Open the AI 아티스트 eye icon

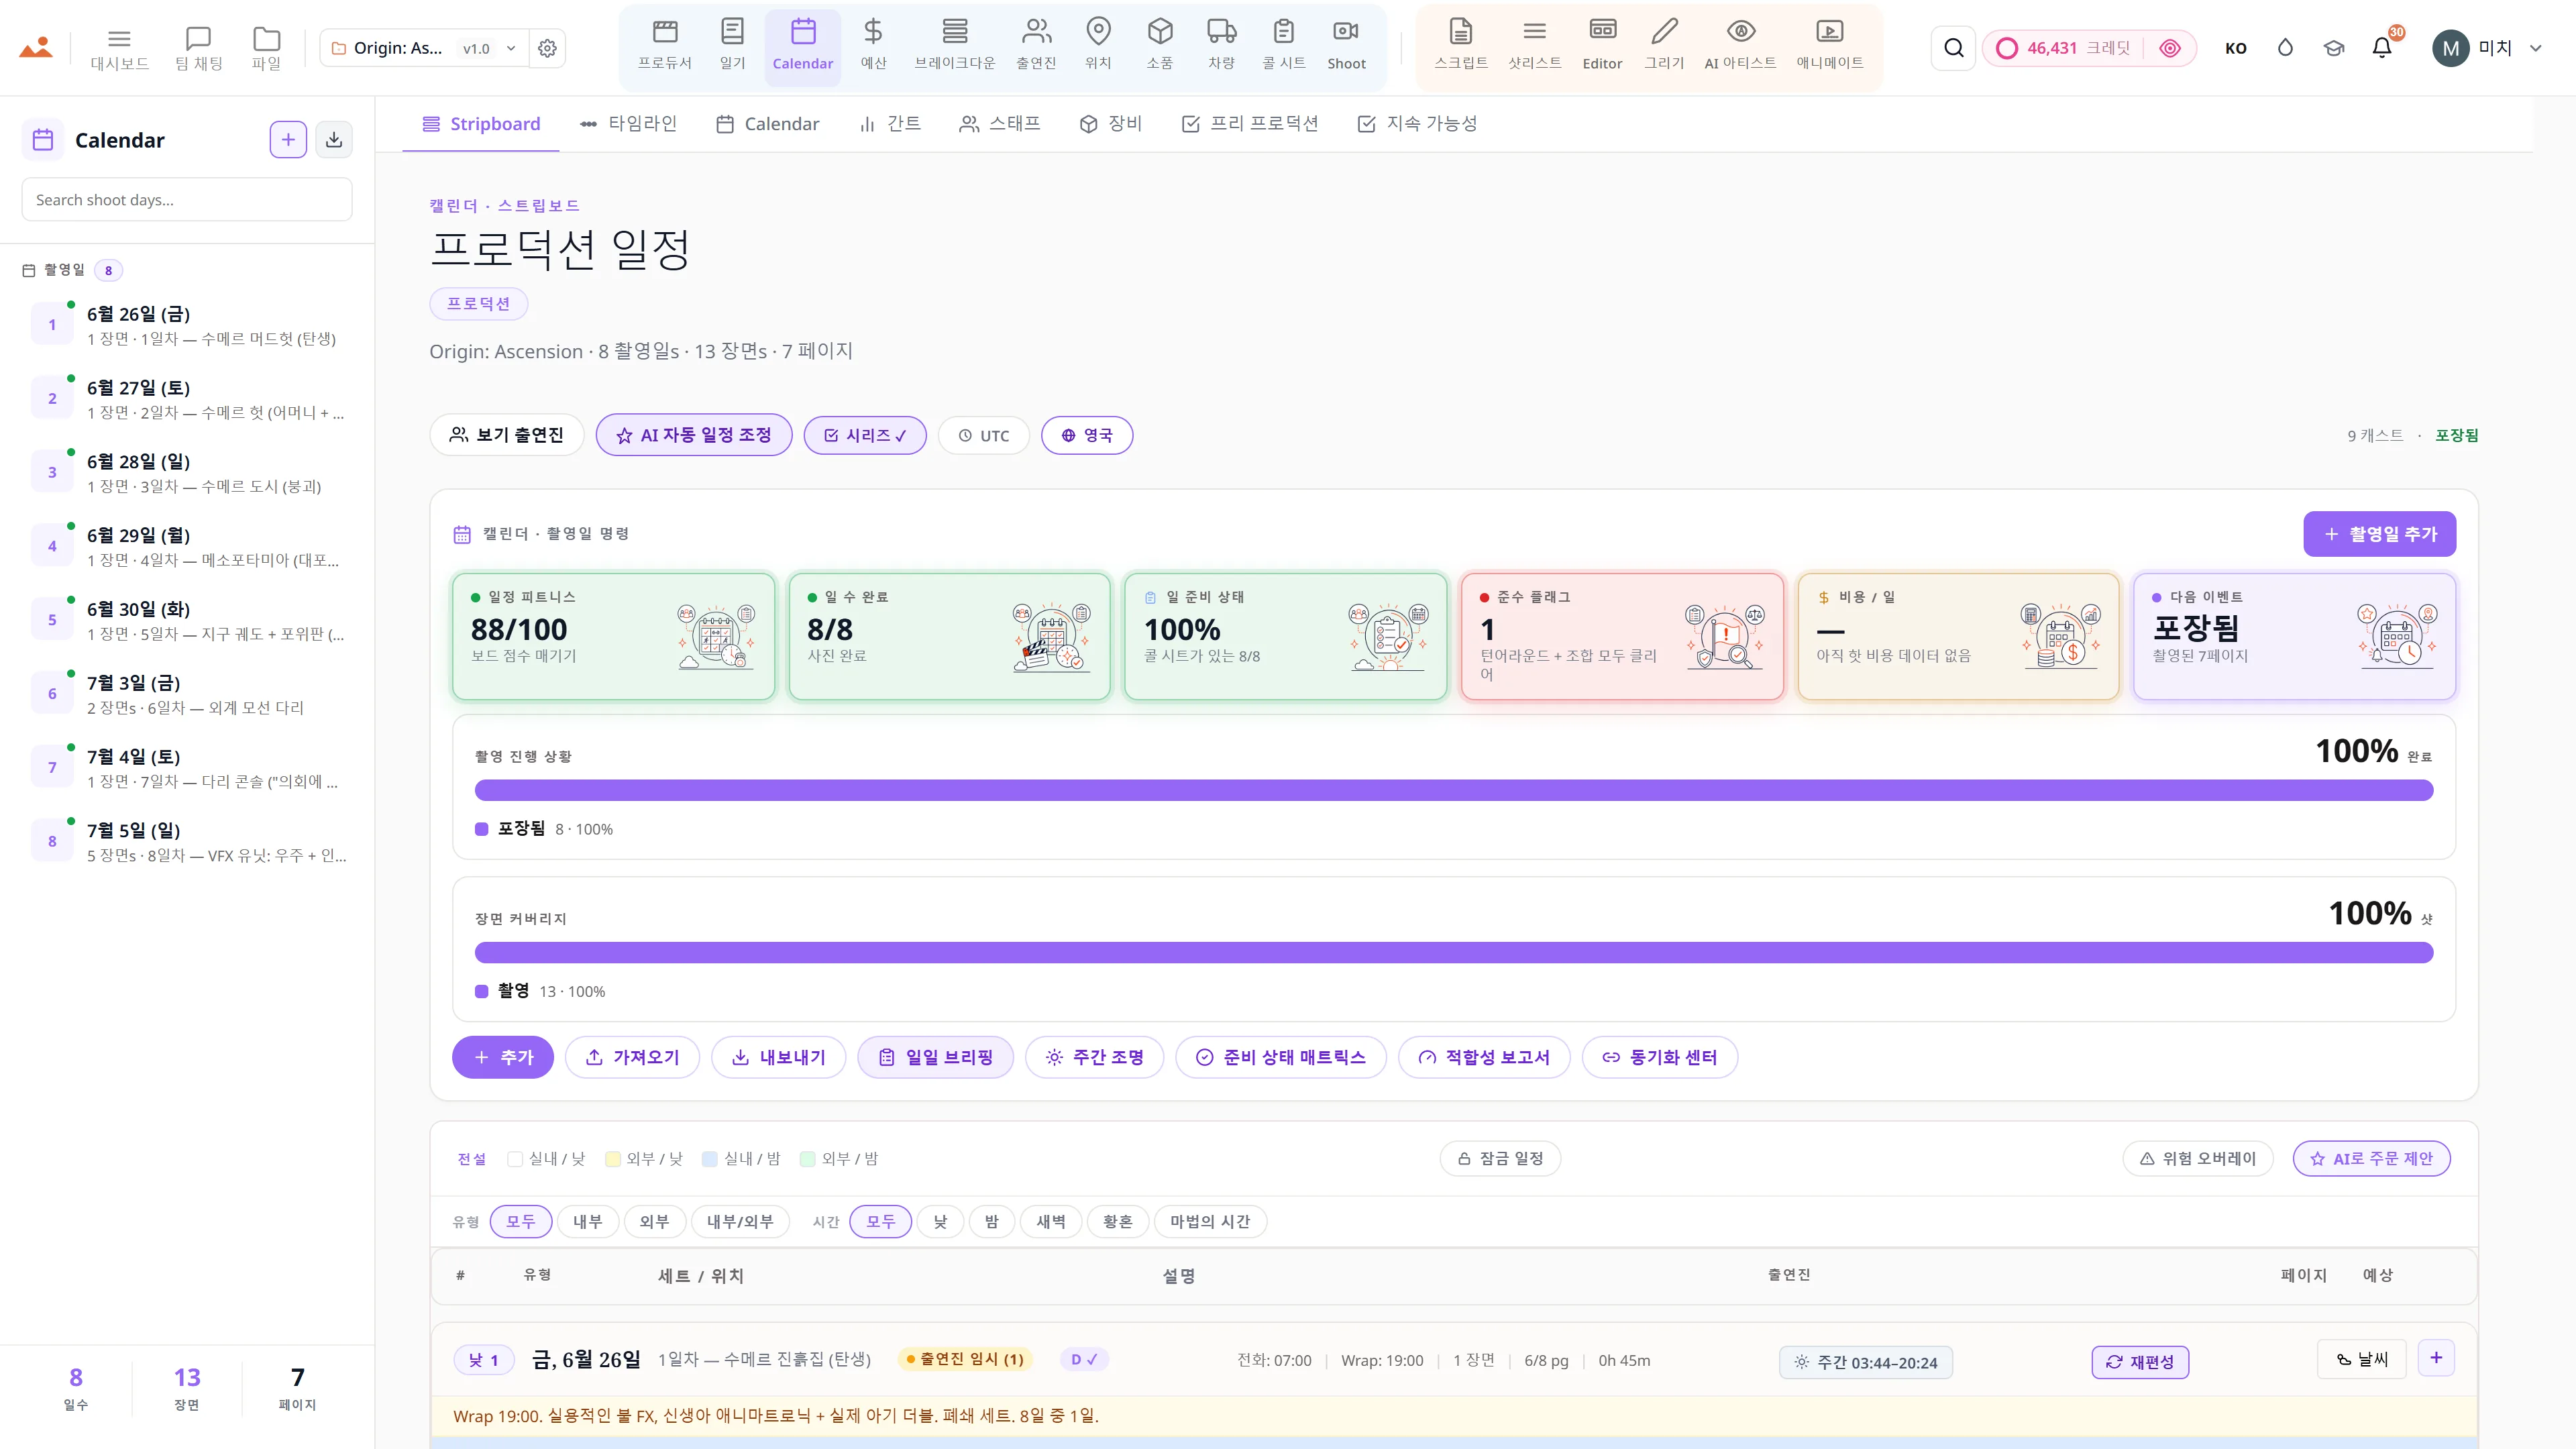pyautogui.click(x=1740, y=46)
